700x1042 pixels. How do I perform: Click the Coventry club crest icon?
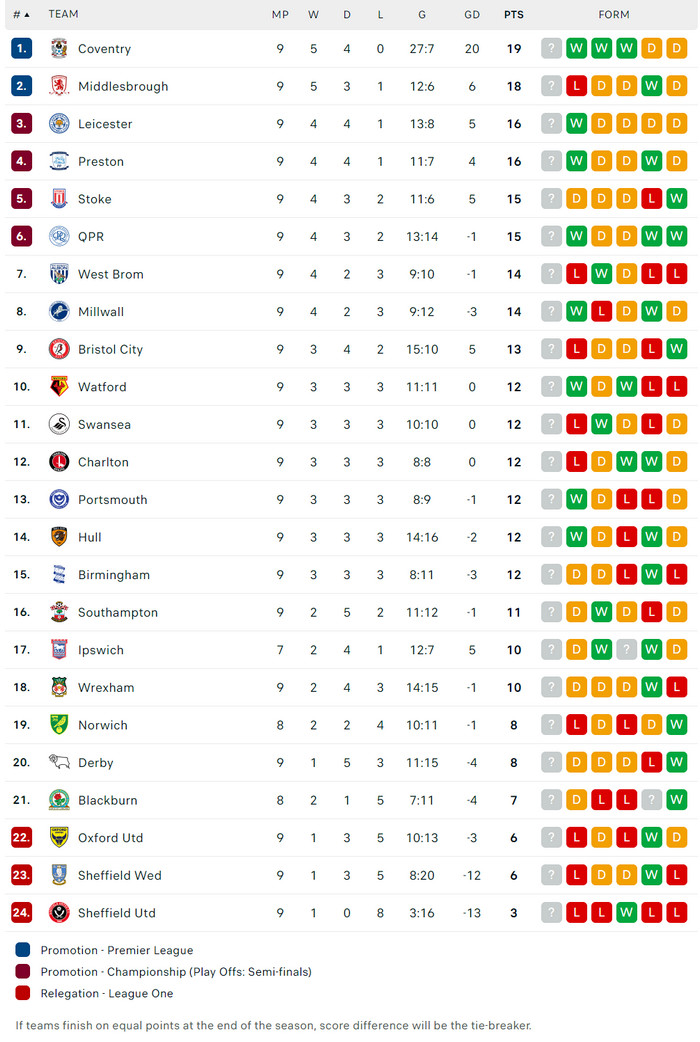click(x=59, y=49)
